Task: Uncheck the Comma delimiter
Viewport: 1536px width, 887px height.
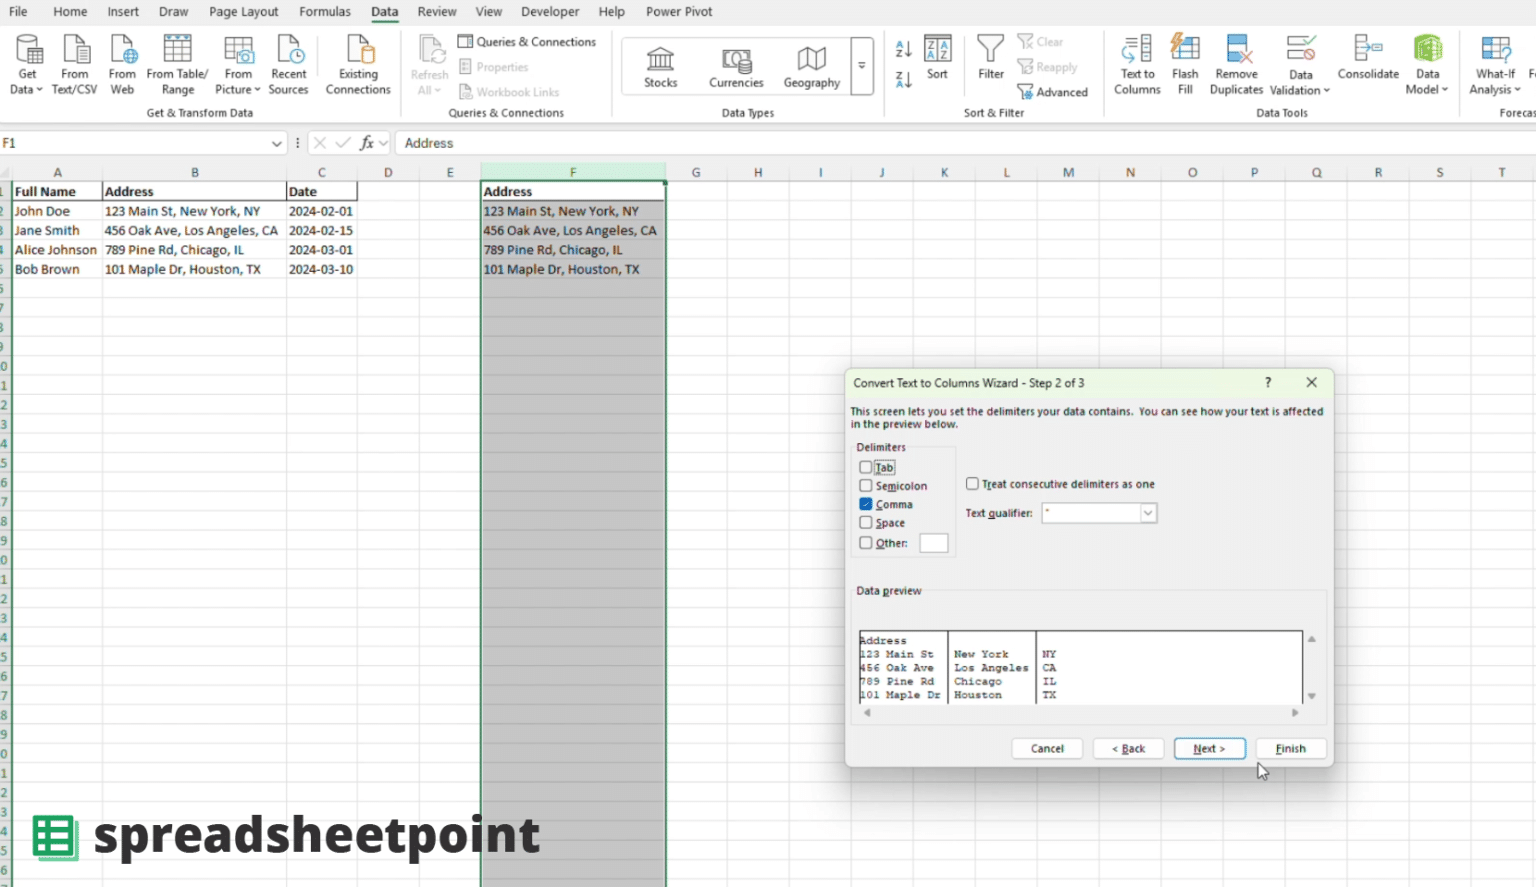Action: click(865, 504)
